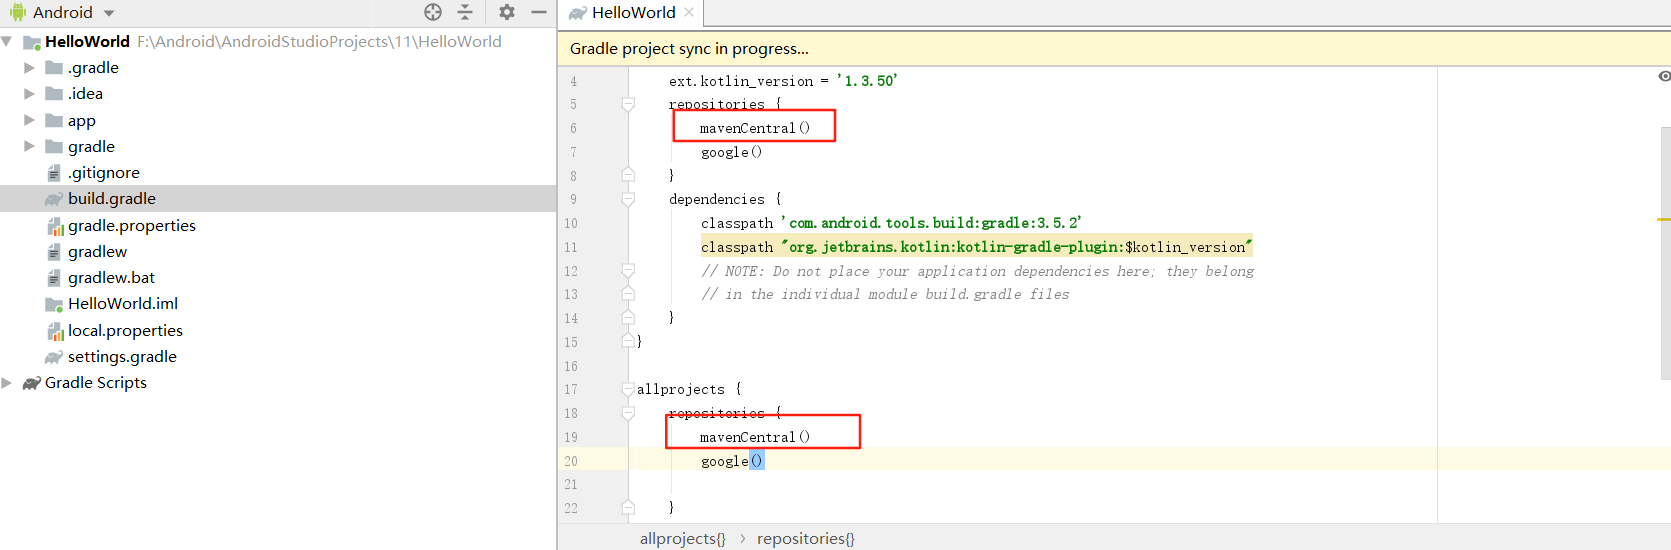The height and width of the screenshot is (550, 1671).
Task: Expand the app module folder
Action: 29,120
